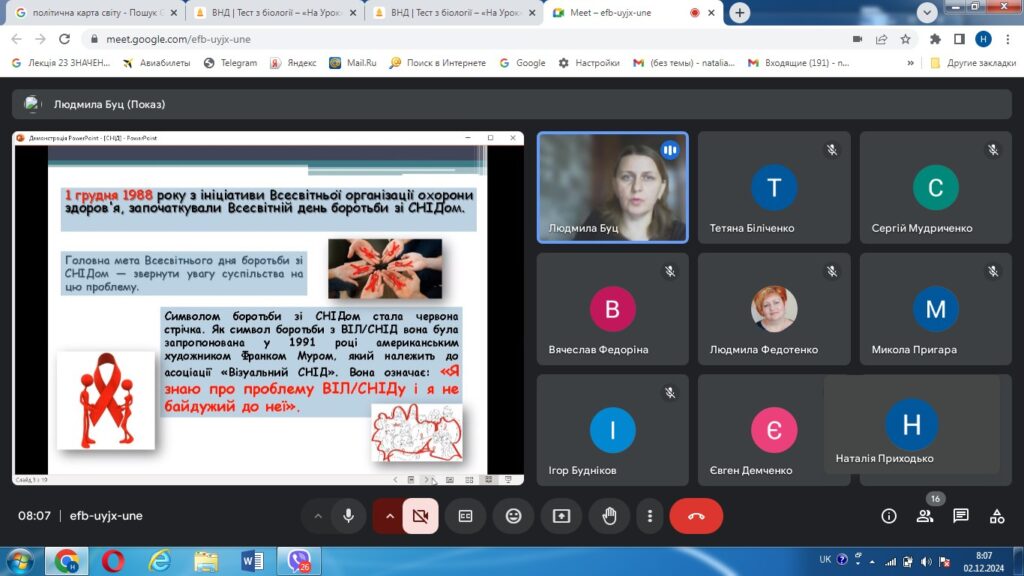The image size is (1024, 576).
Task: Open the chat with everyone panel
Action: click(x=961, y=516)
